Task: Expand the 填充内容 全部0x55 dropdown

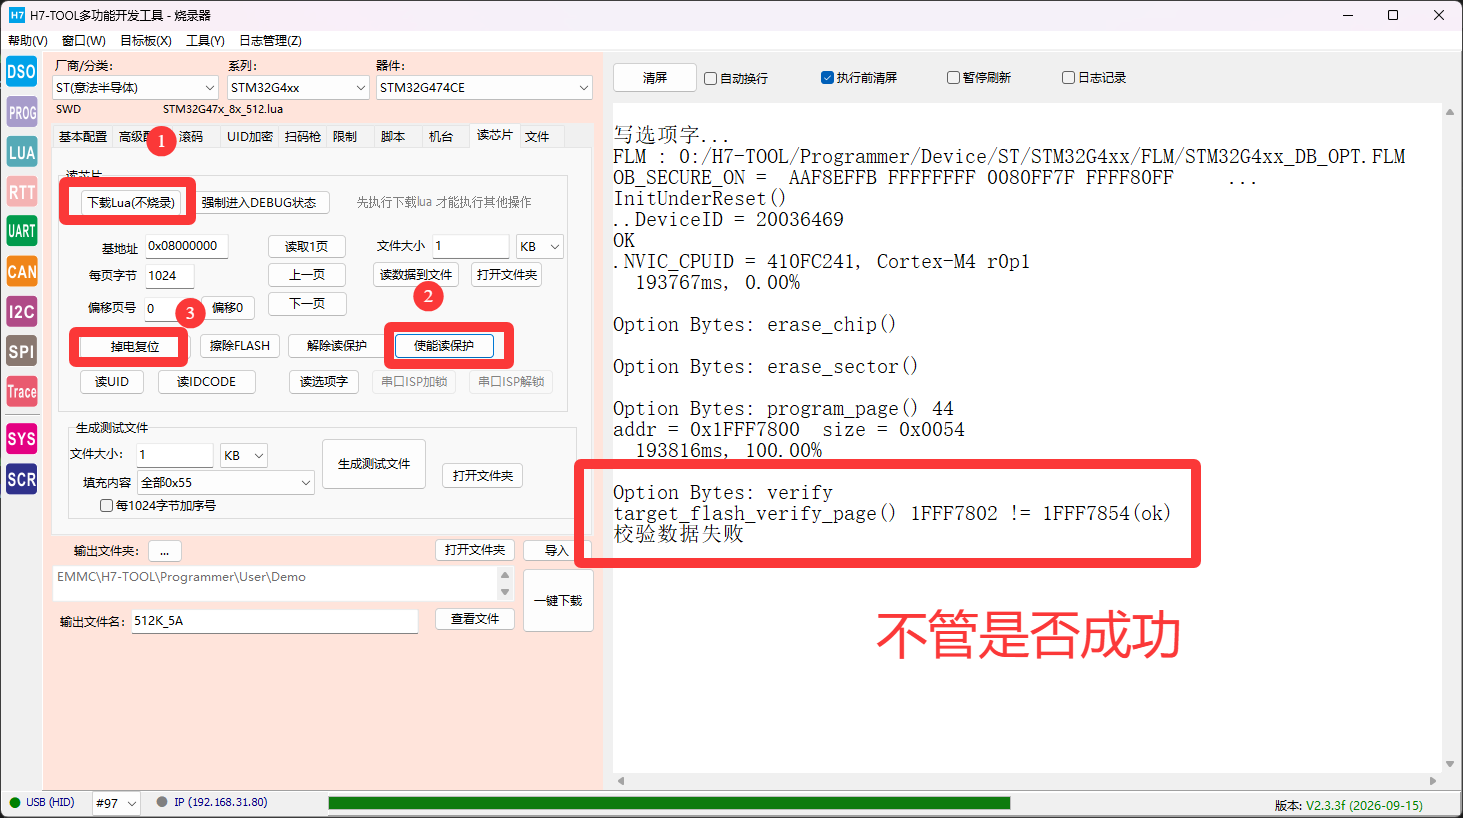Action: point(226,483)
